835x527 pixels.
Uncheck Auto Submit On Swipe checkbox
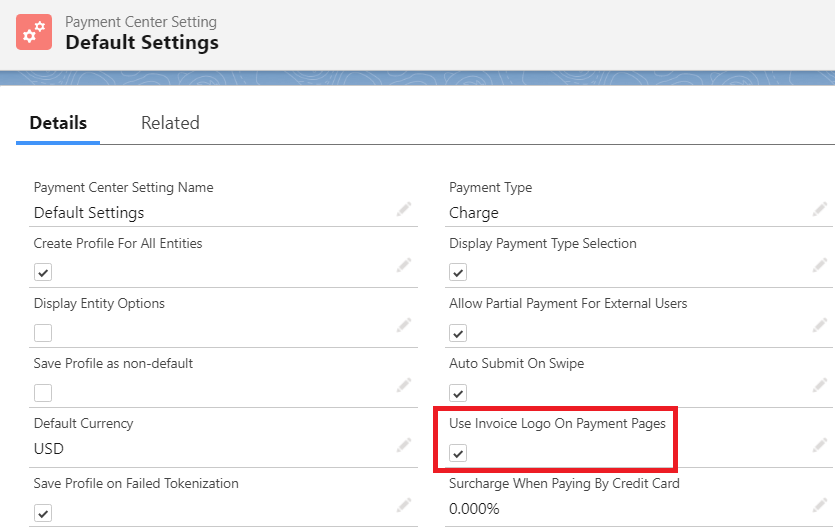pos(458,393)
